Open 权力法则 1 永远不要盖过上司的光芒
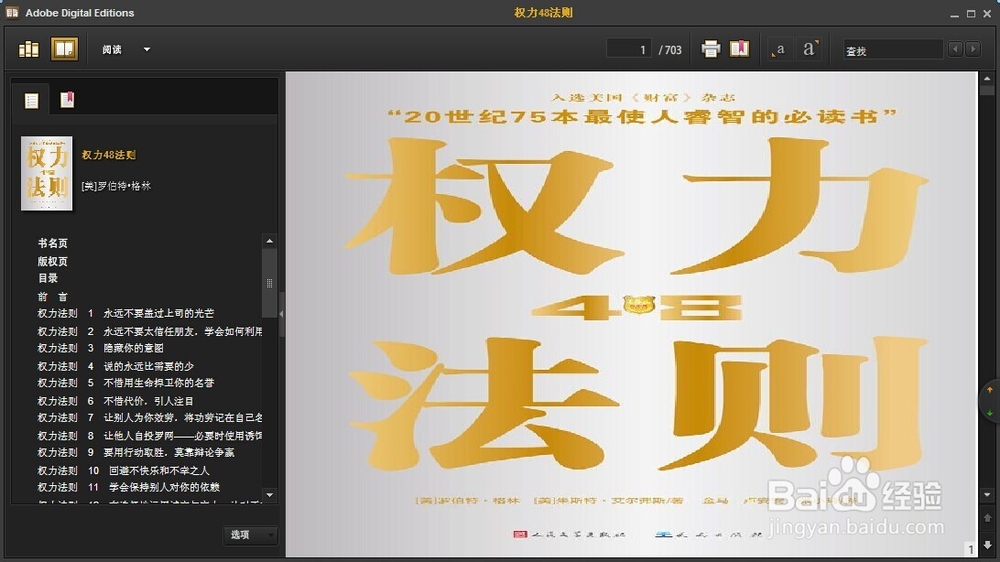Image resolution: width=1000 pixels, height=562 pixels. tap(126, 313)
